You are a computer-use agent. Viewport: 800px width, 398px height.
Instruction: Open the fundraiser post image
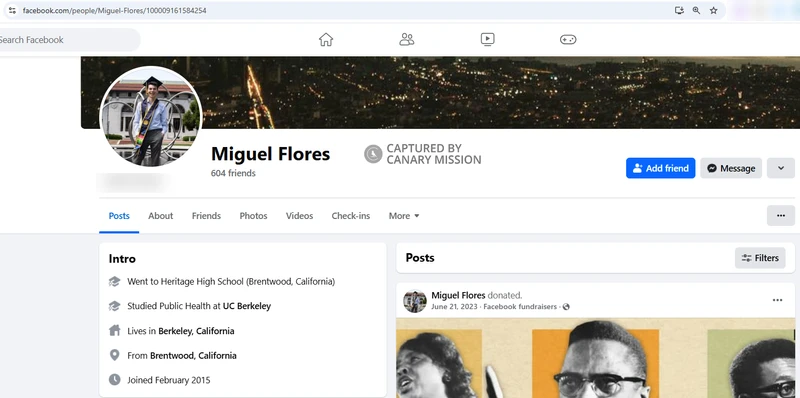pos(595,358)
